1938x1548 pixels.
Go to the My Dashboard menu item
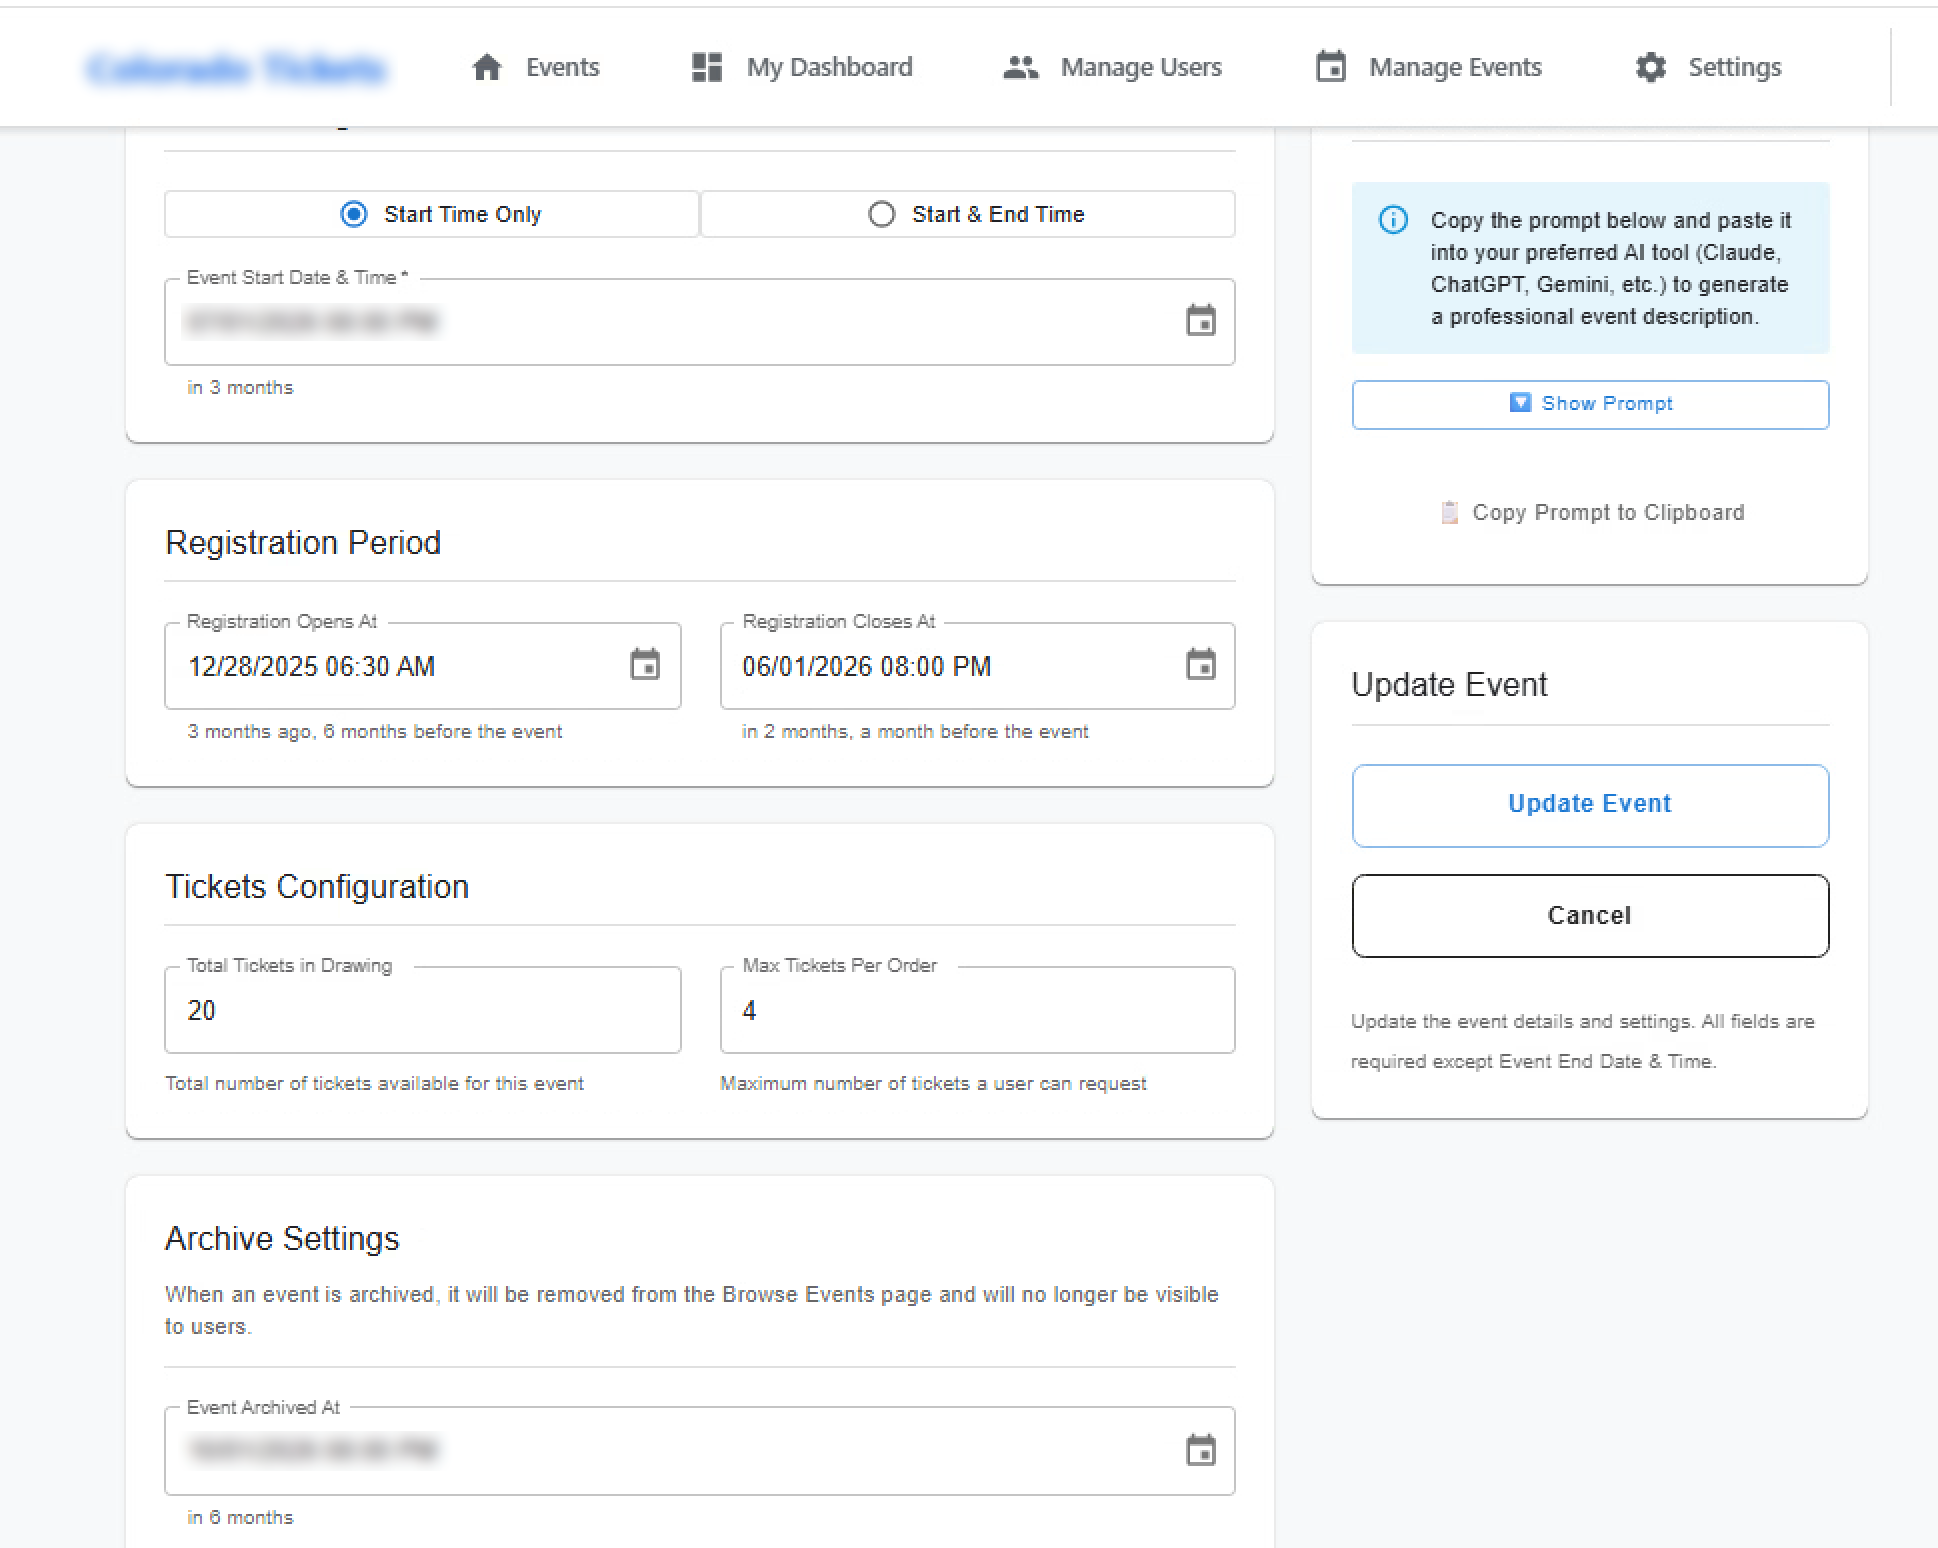(829, 67)
